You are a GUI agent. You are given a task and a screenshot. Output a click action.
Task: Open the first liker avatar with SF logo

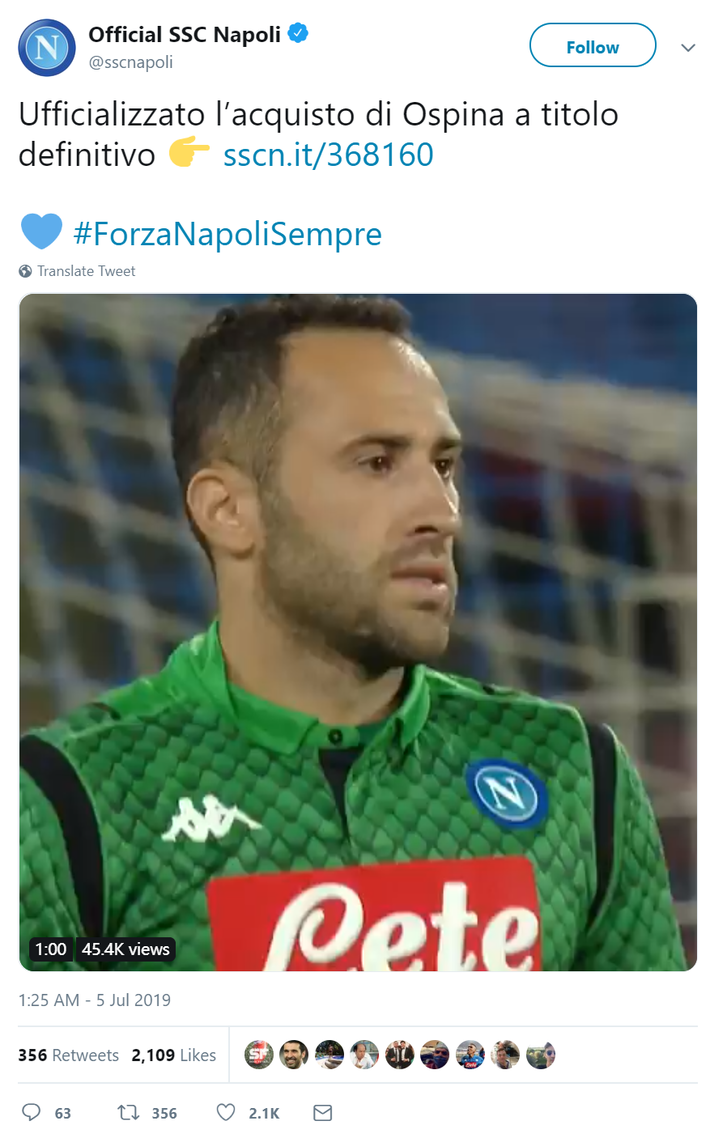click(258, 1055)
